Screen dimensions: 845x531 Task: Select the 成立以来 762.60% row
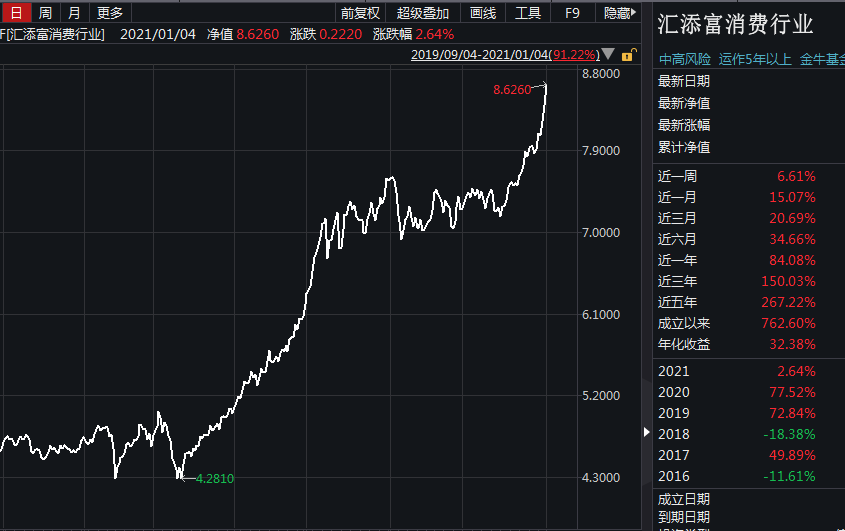click(737, 323)
